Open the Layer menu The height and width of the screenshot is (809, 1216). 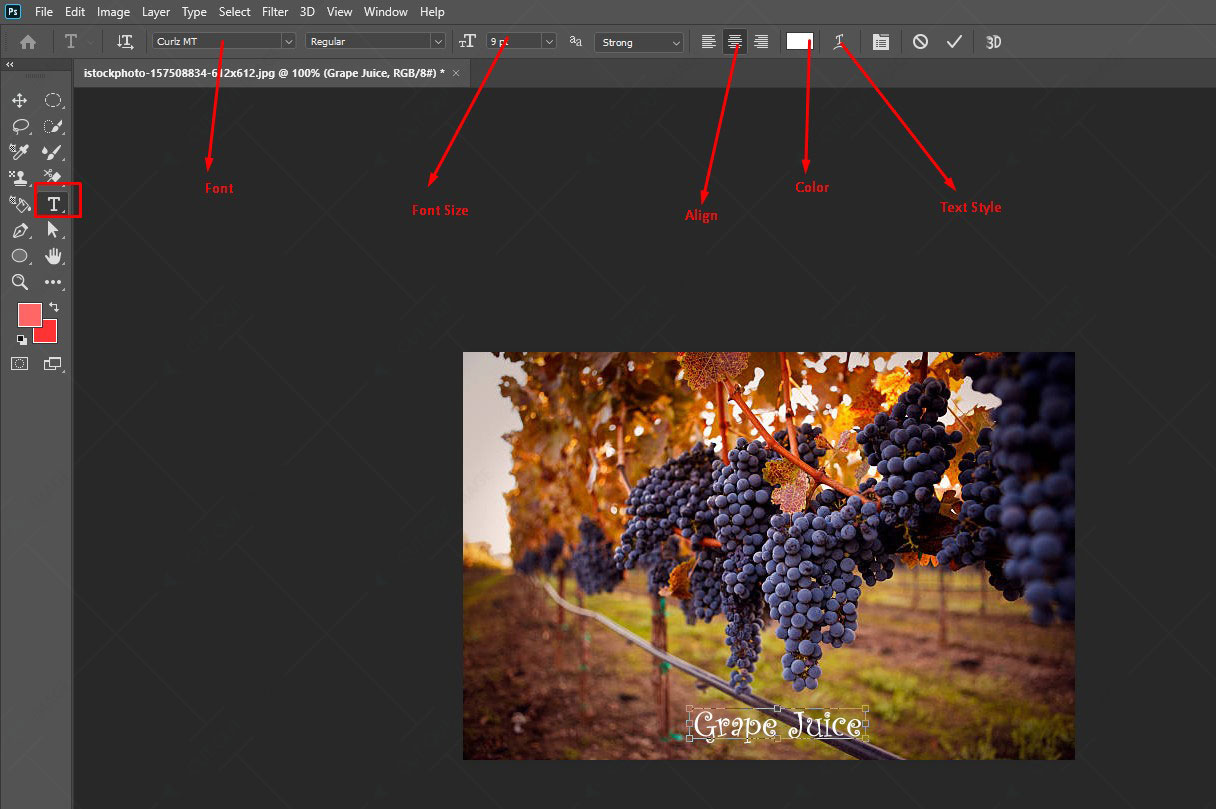coord(156,12)
